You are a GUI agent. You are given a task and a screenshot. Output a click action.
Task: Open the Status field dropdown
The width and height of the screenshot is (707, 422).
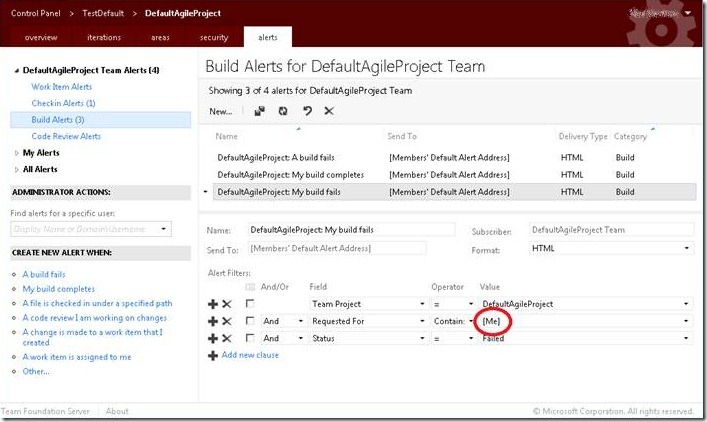click(422, 338)
